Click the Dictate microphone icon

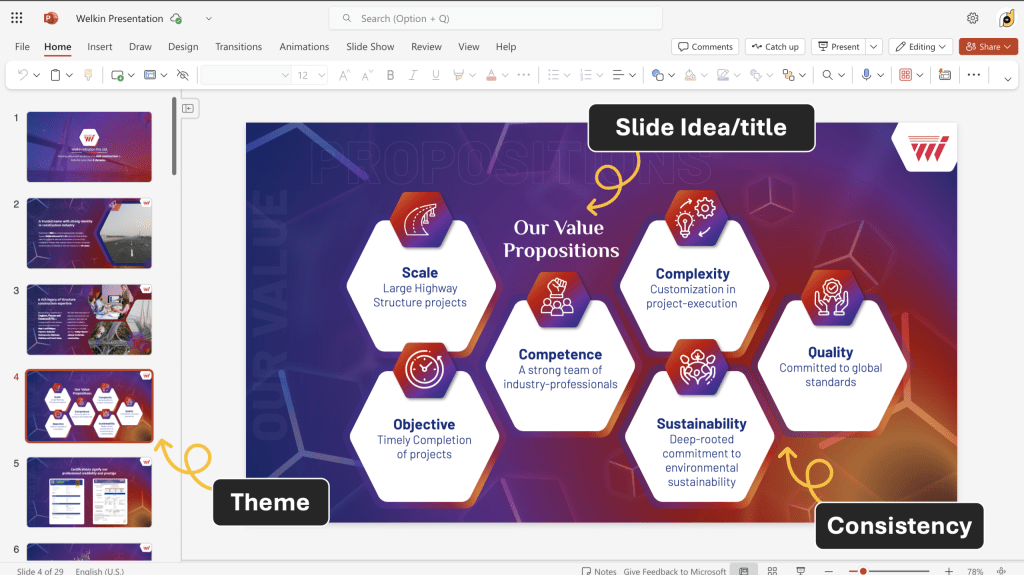point(866,75)
